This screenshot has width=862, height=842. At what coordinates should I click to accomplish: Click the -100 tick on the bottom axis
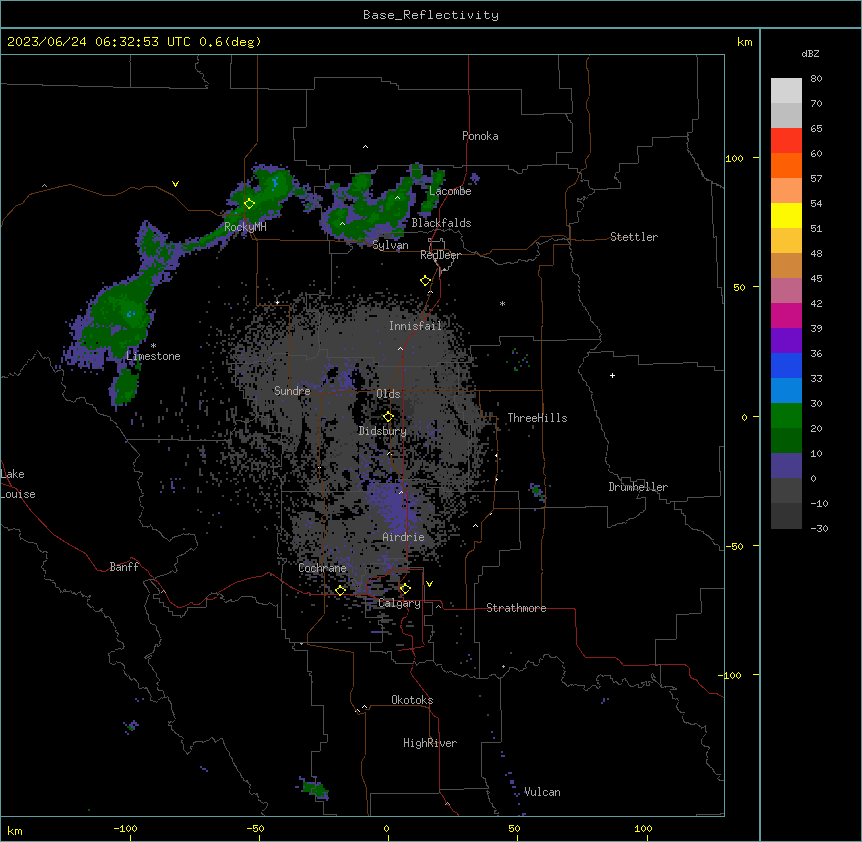125,828
